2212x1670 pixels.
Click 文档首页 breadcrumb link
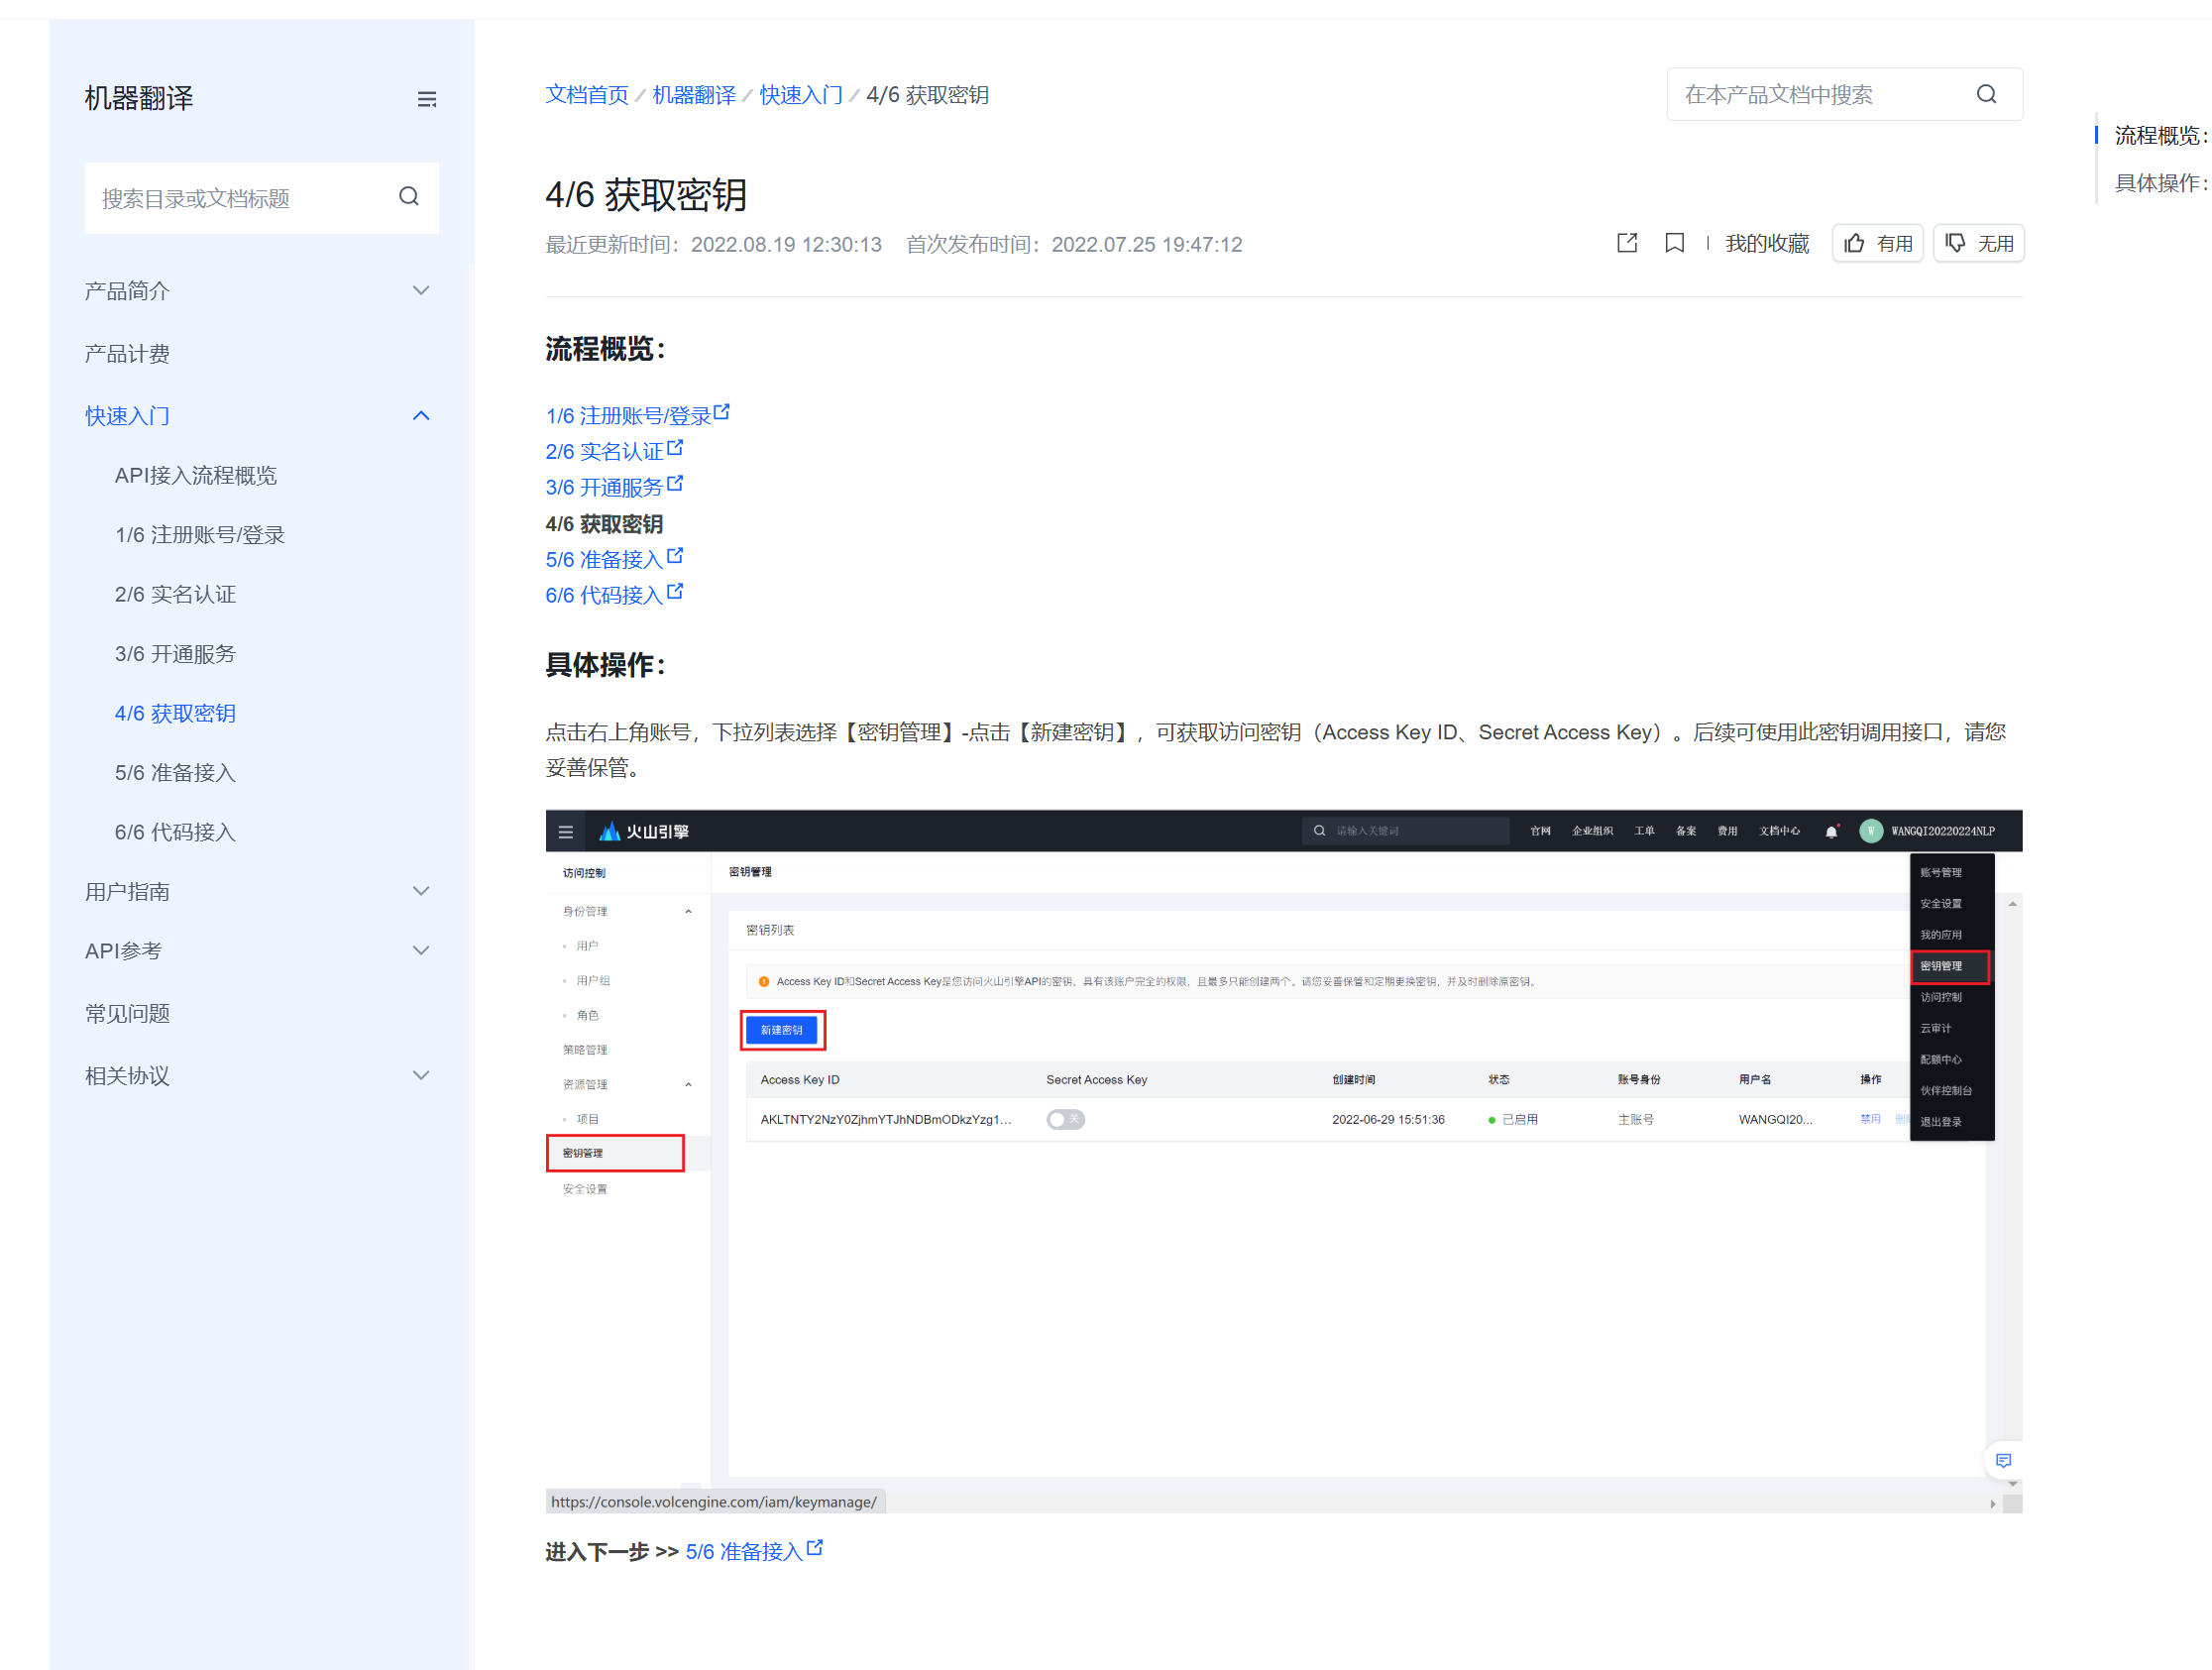(x=586, y=95)
